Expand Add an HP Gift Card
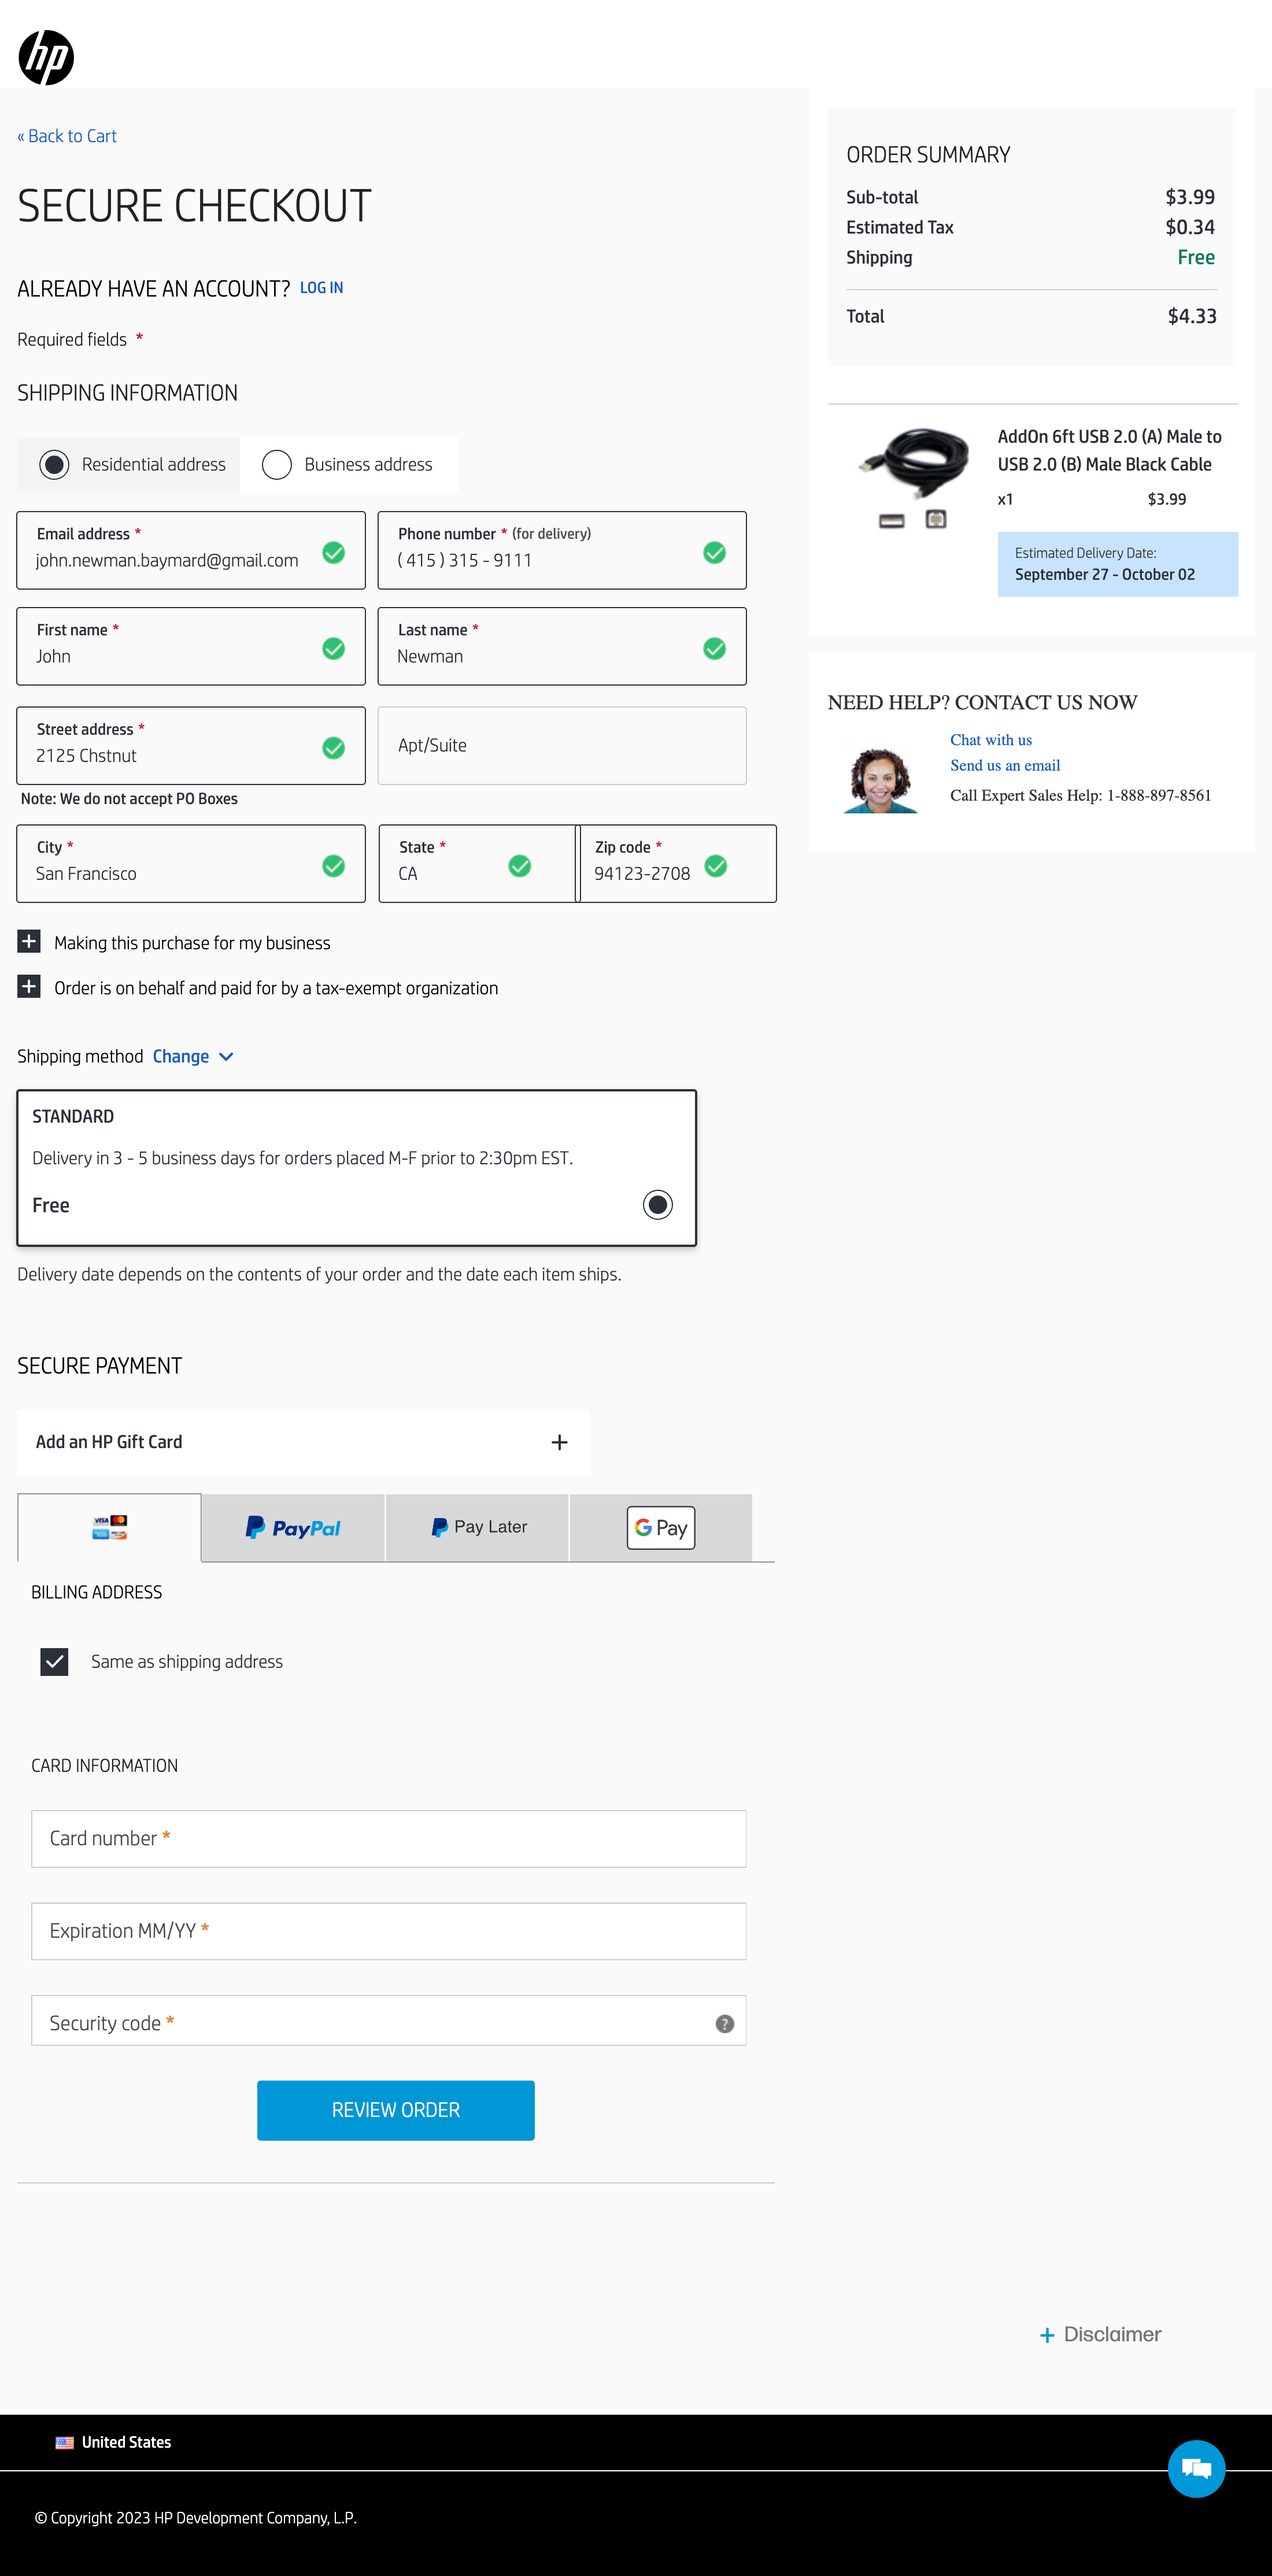 click(558, 1441)
